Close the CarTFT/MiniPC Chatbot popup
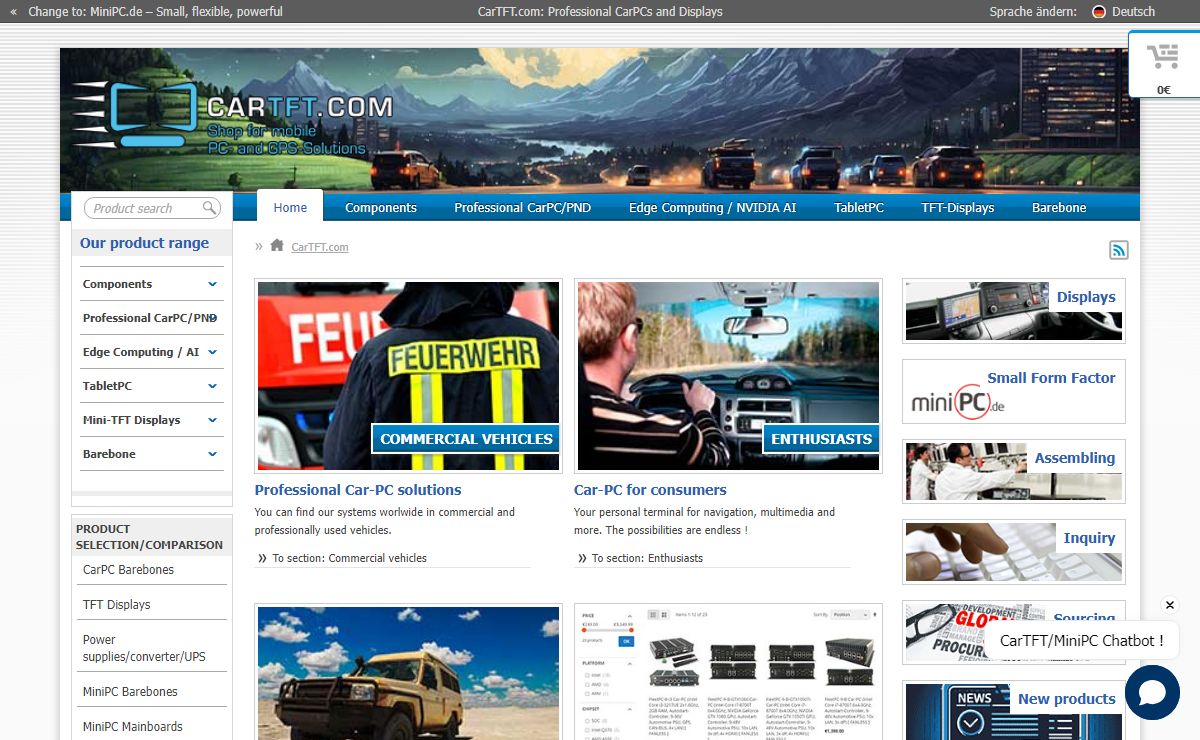This screenshot has width=1200, height=740. pyautogui.click(x=1170, y=605)
